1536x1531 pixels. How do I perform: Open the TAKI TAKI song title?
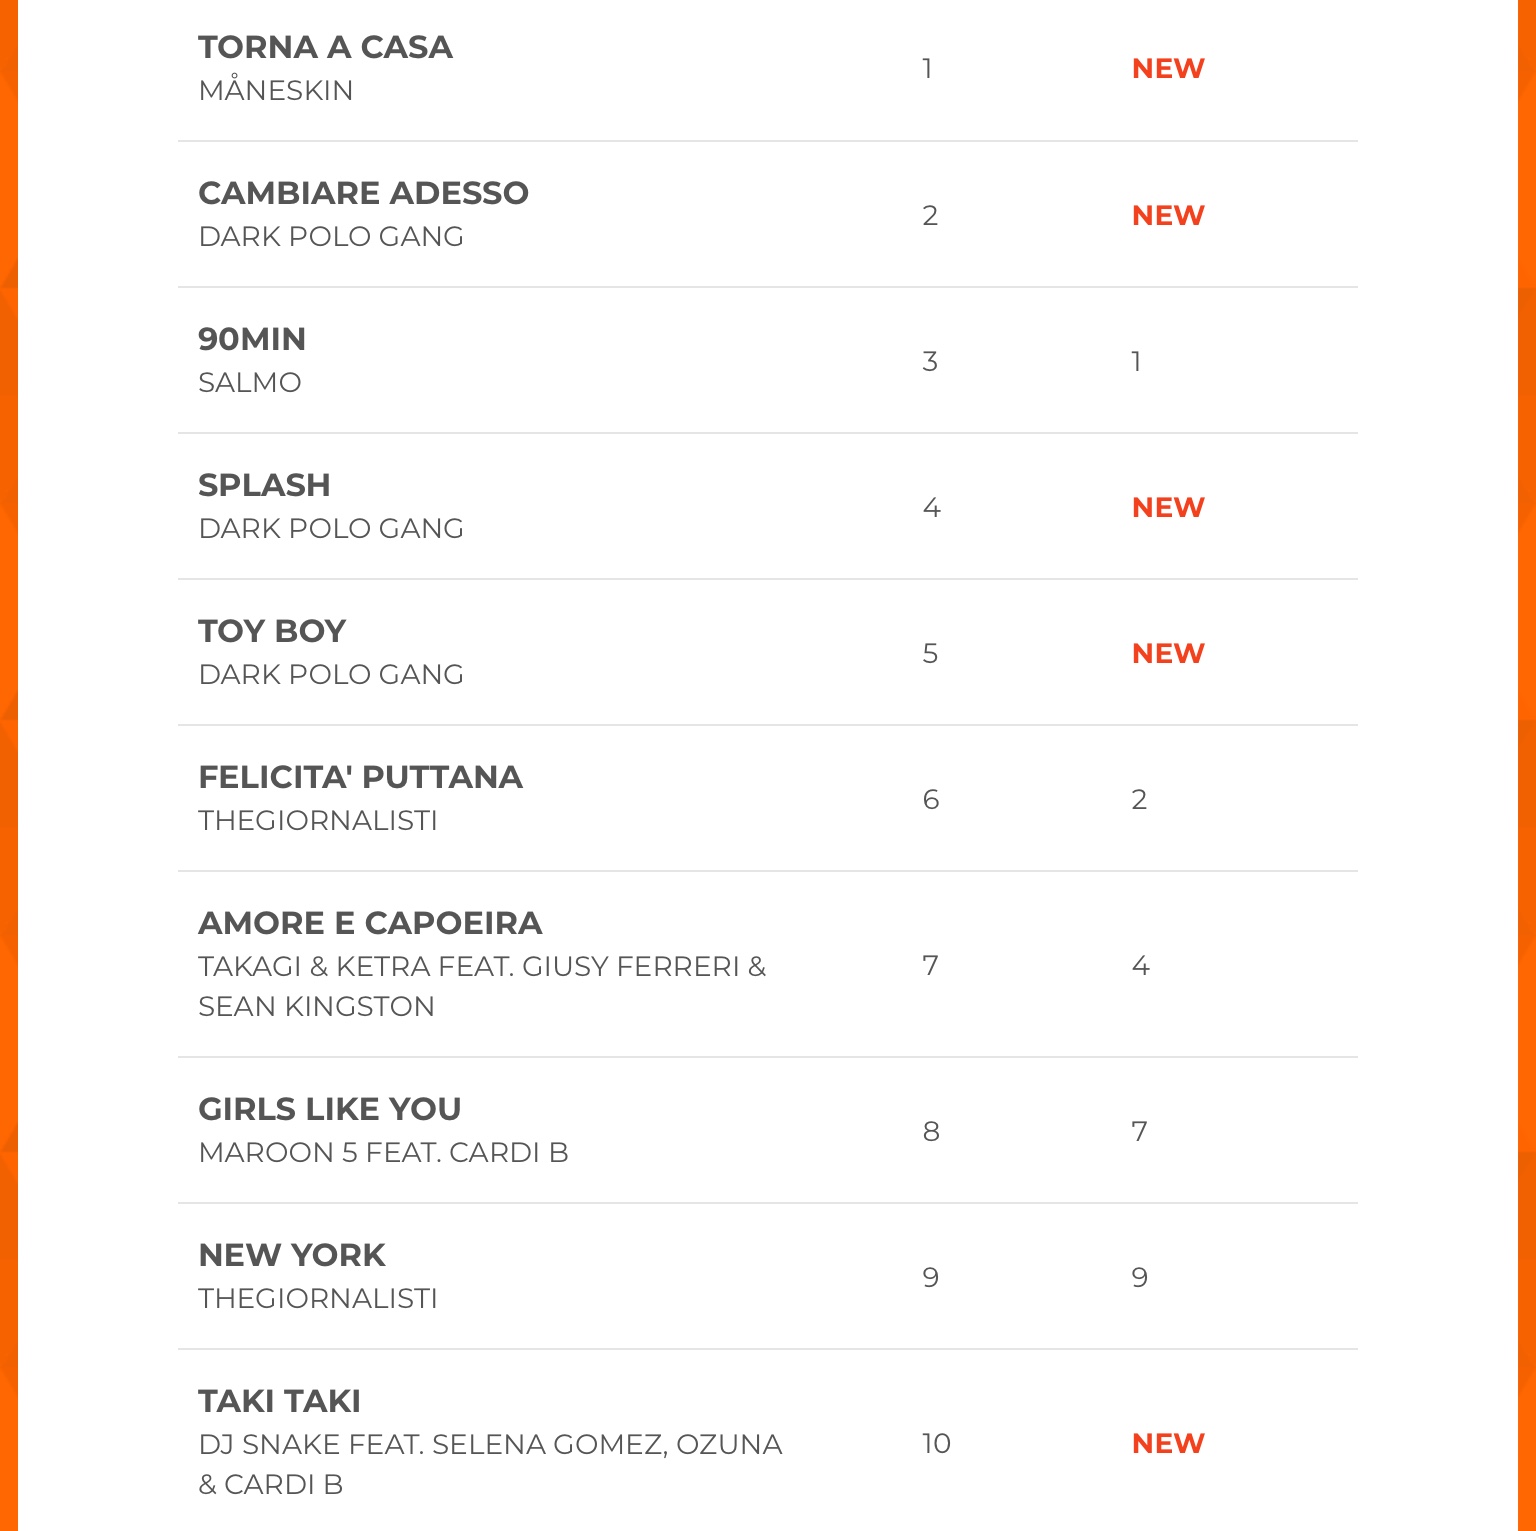[279, 1401]
